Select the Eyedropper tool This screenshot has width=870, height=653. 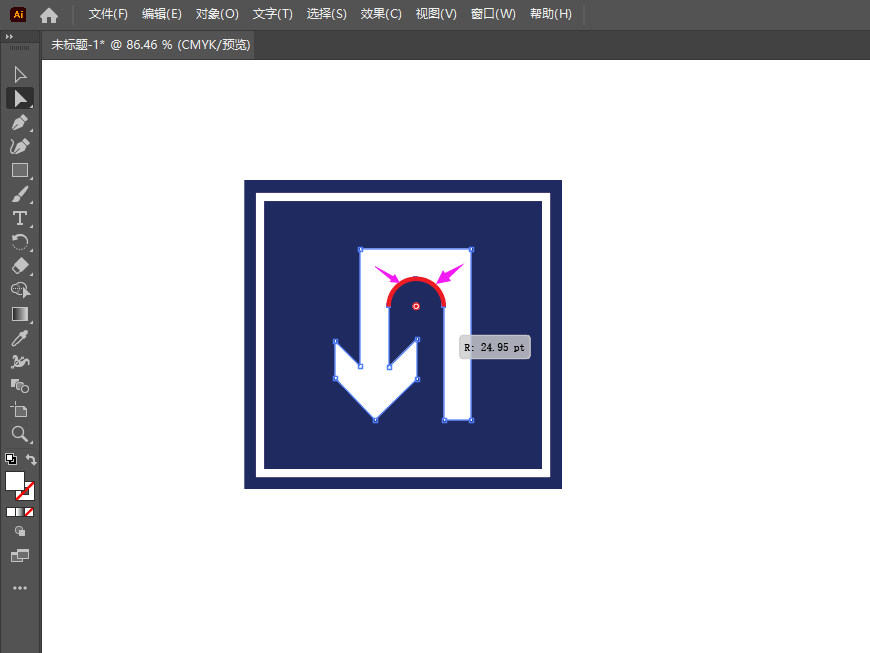[x=20, y=338]
